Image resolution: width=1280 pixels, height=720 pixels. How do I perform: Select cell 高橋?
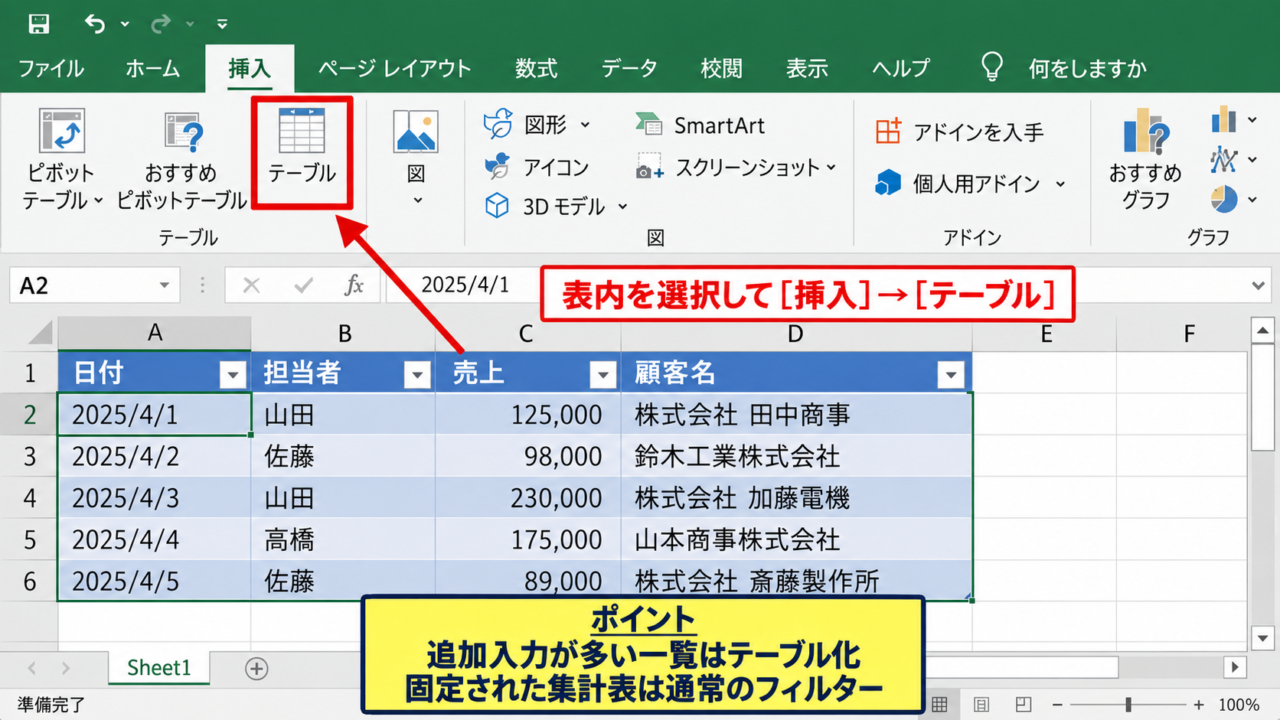343,539
